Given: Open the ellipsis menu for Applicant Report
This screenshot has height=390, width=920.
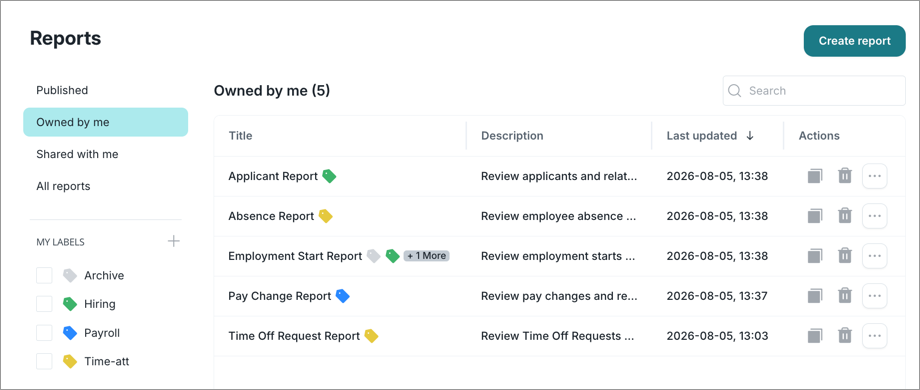Looking at the screenshot, I should [x=874, y=176].
